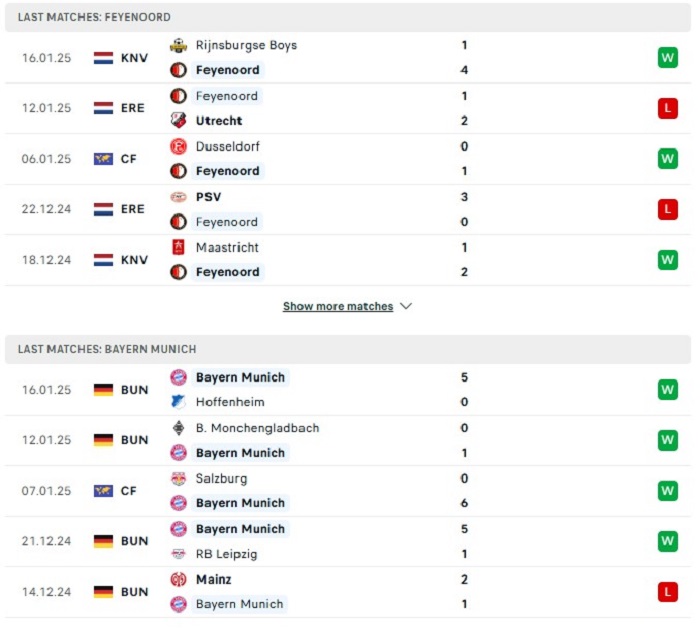Open the Last Matches: Feyenoord header
700x629 pixels.
point(348,17)
